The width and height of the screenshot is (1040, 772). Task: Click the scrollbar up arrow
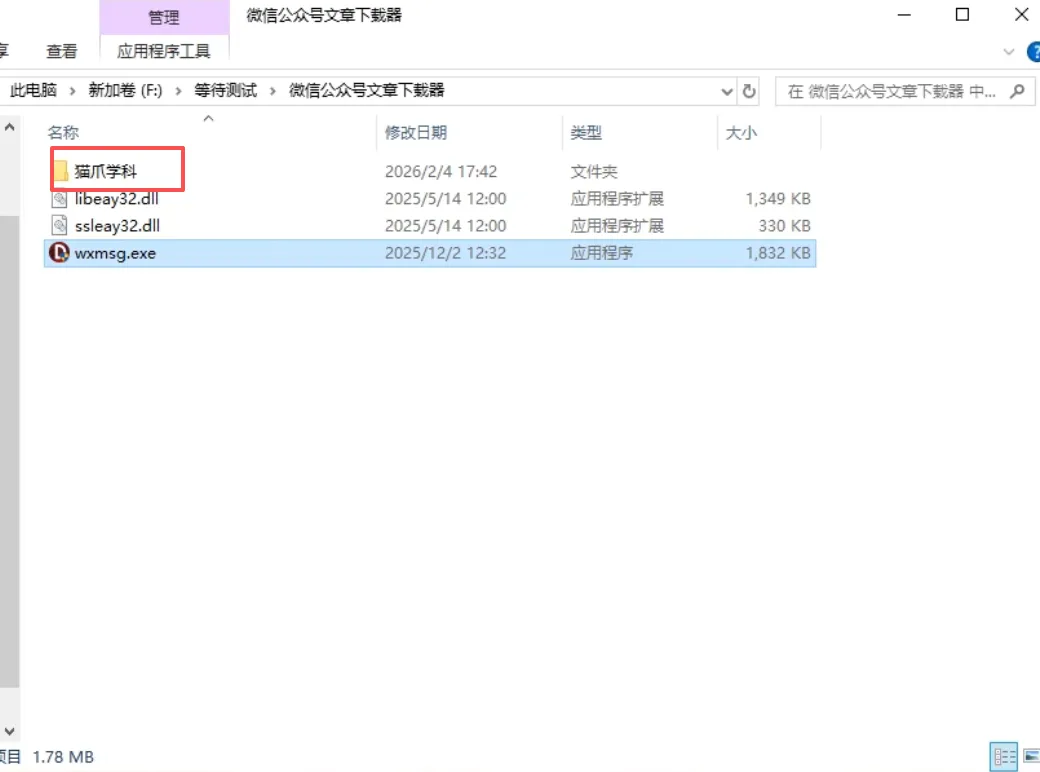[x=9, y=127]
